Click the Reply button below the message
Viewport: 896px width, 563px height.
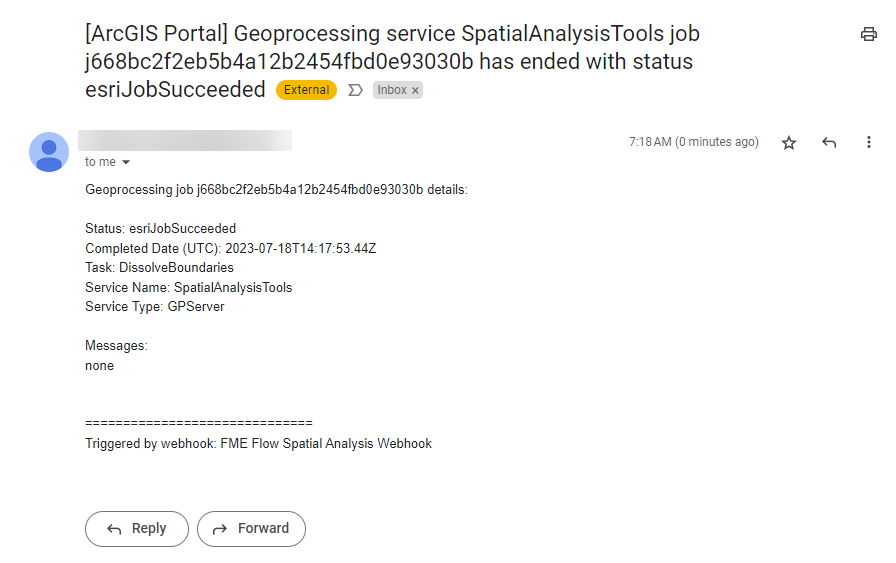coord(137,529)
